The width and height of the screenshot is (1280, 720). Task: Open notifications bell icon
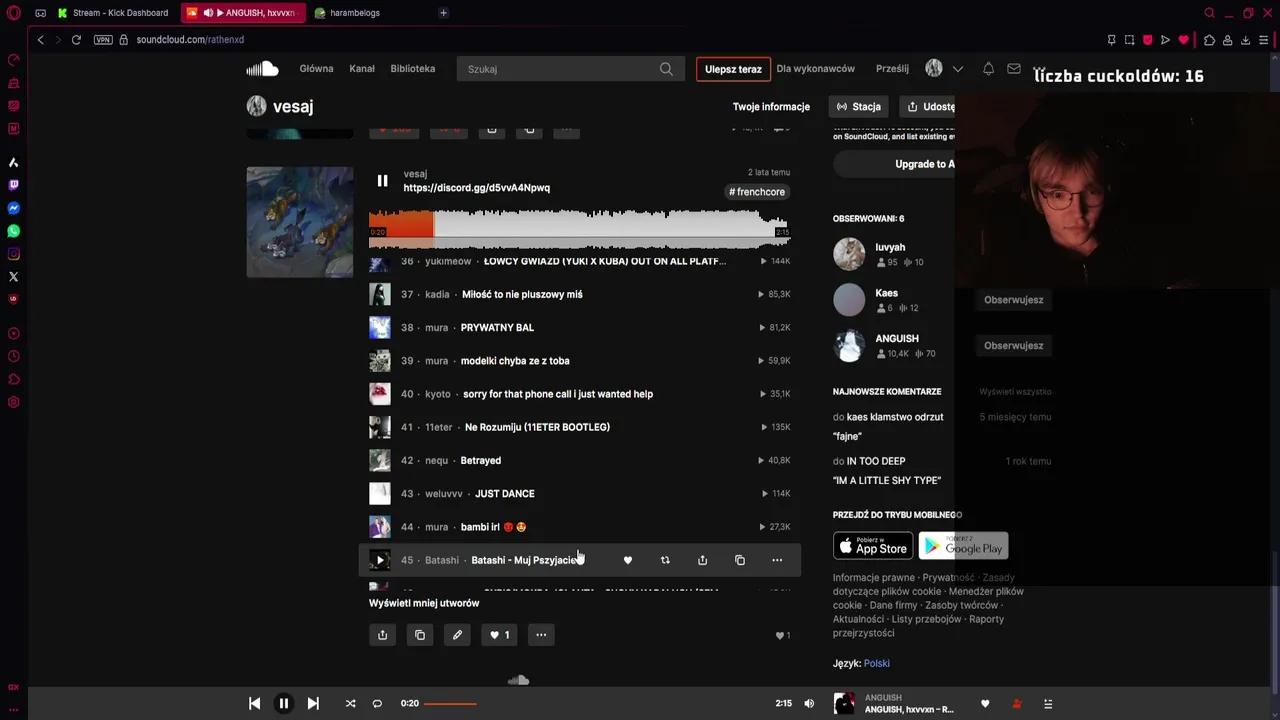point(988,69)
